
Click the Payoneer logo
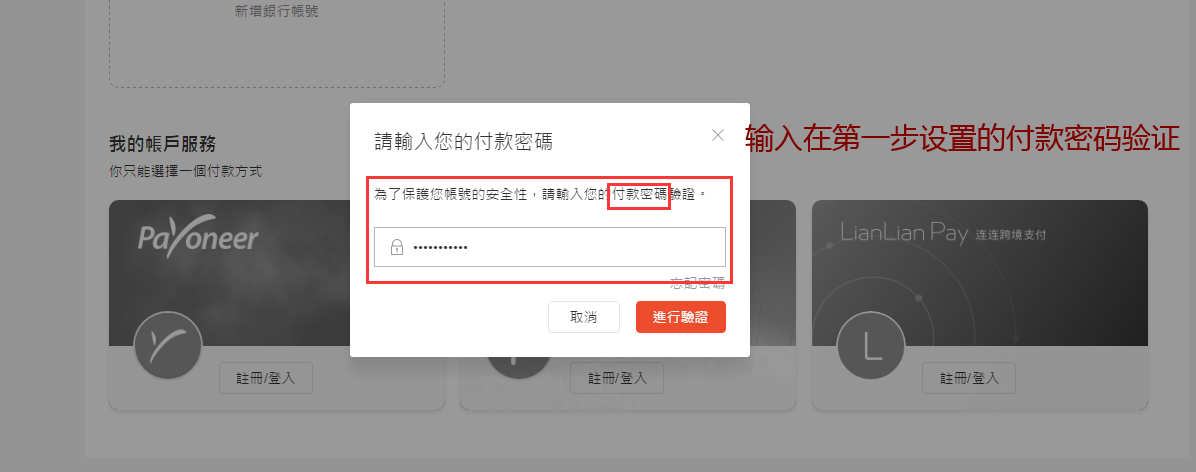[x=198, y=237]
